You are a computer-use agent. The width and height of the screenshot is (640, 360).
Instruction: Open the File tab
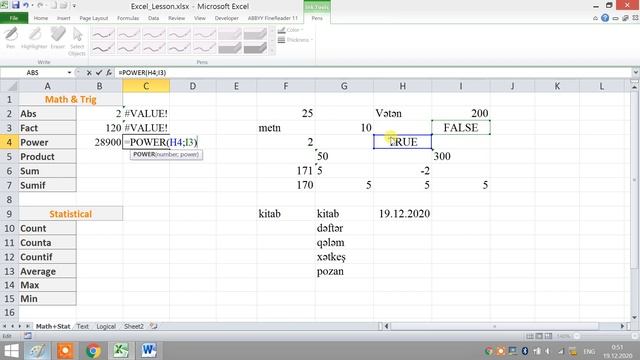tap(14, 18)
